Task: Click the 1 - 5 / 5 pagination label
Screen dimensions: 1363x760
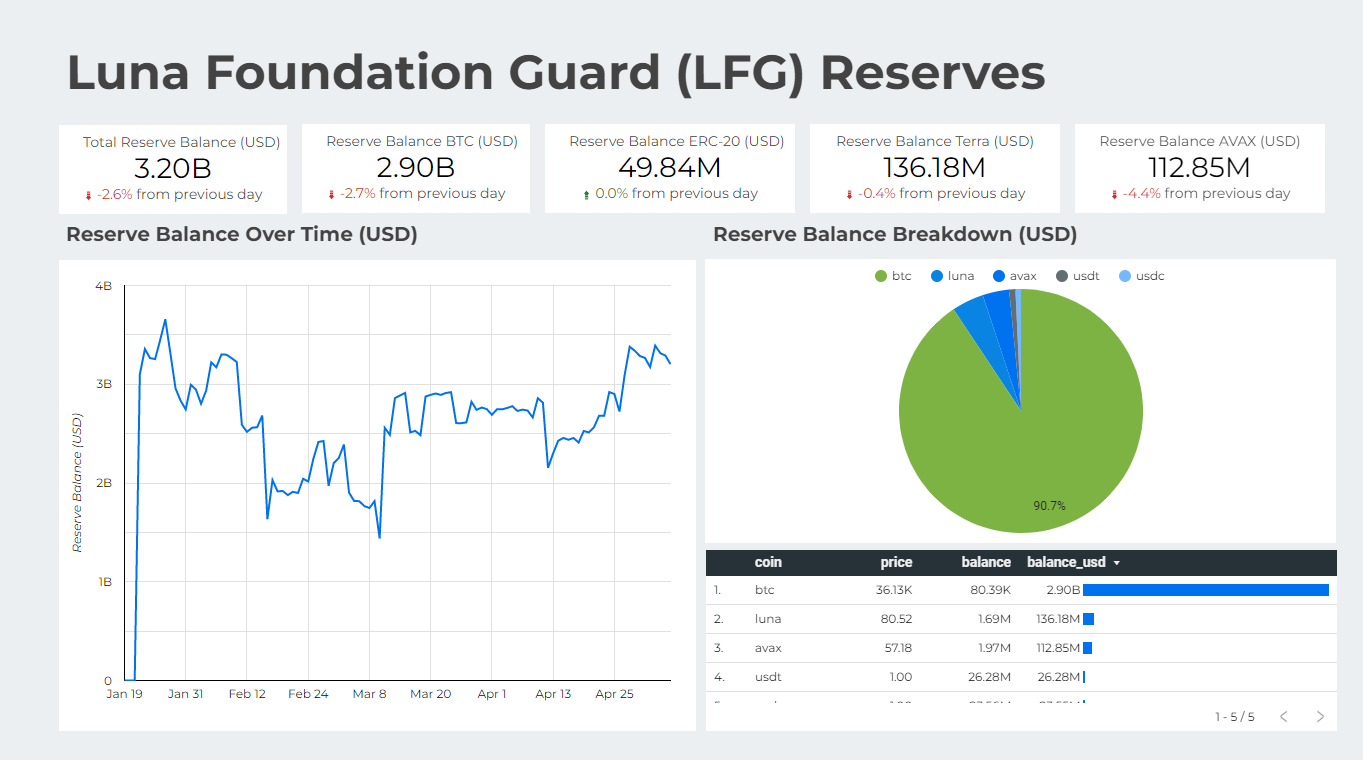Action: (x=1234, y=717)
